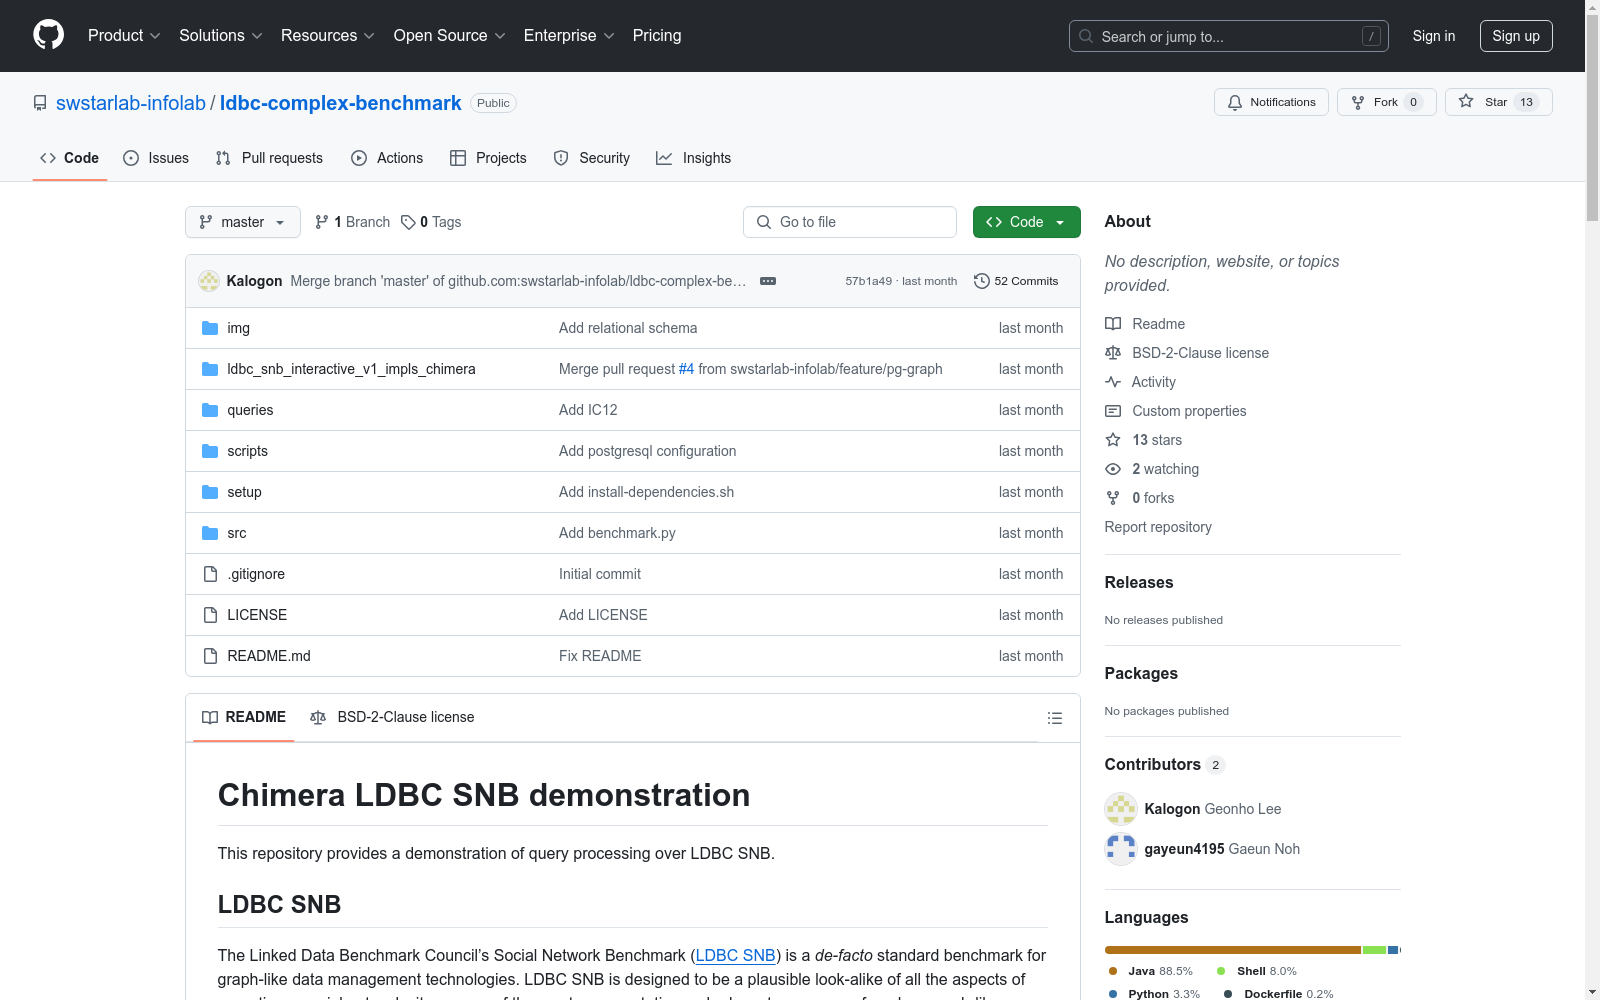
Task: Focus the Search or jump to field
Action: tap(1229, 36)
